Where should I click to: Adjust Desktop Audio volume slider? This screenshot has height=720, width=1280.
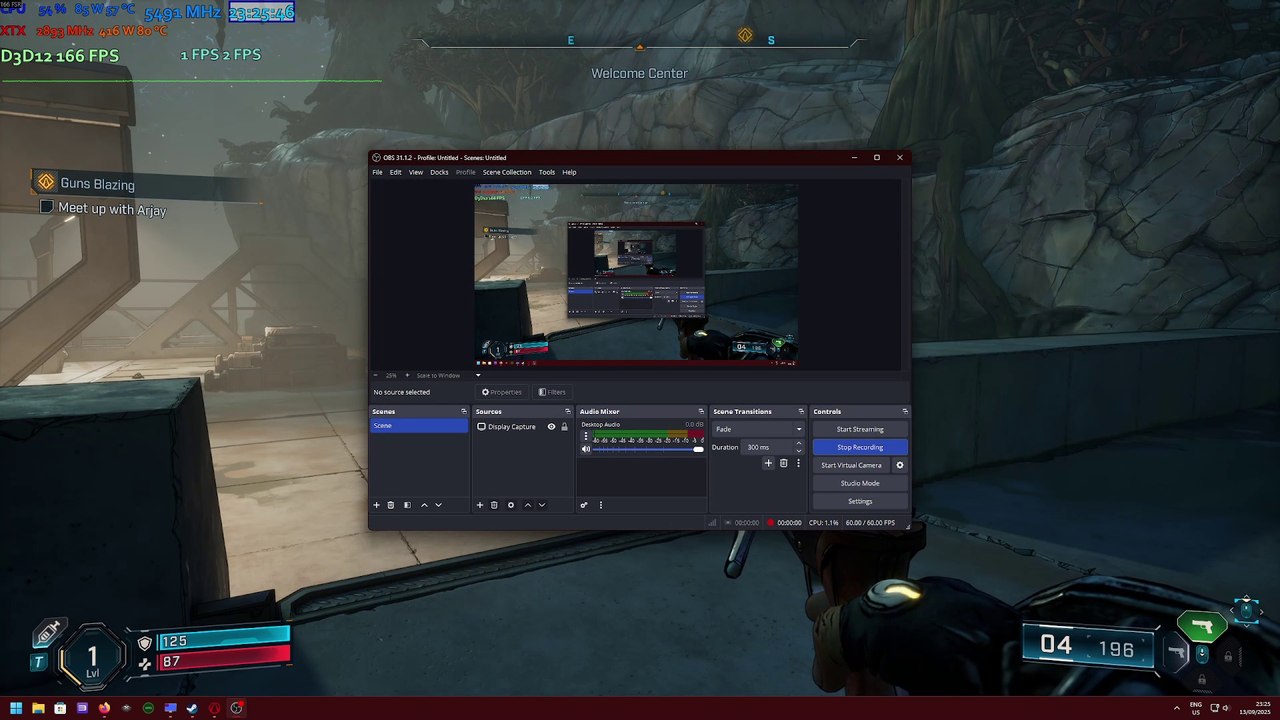(x=648, y=449)
